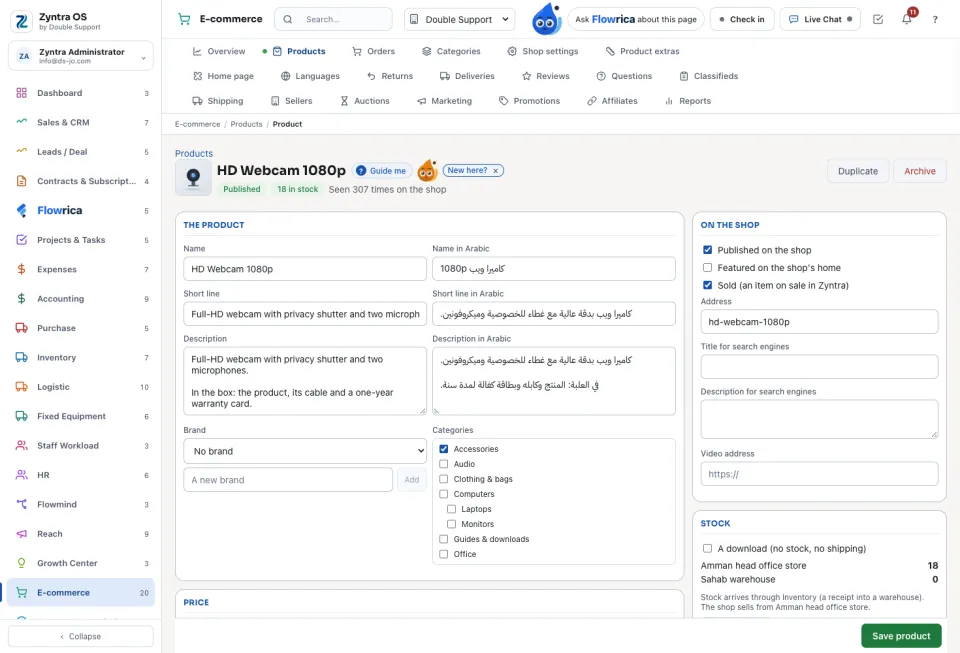
Task: Open Sales & CRM sidebar icon
Action: pyautogui.click(x=21, y=122)
